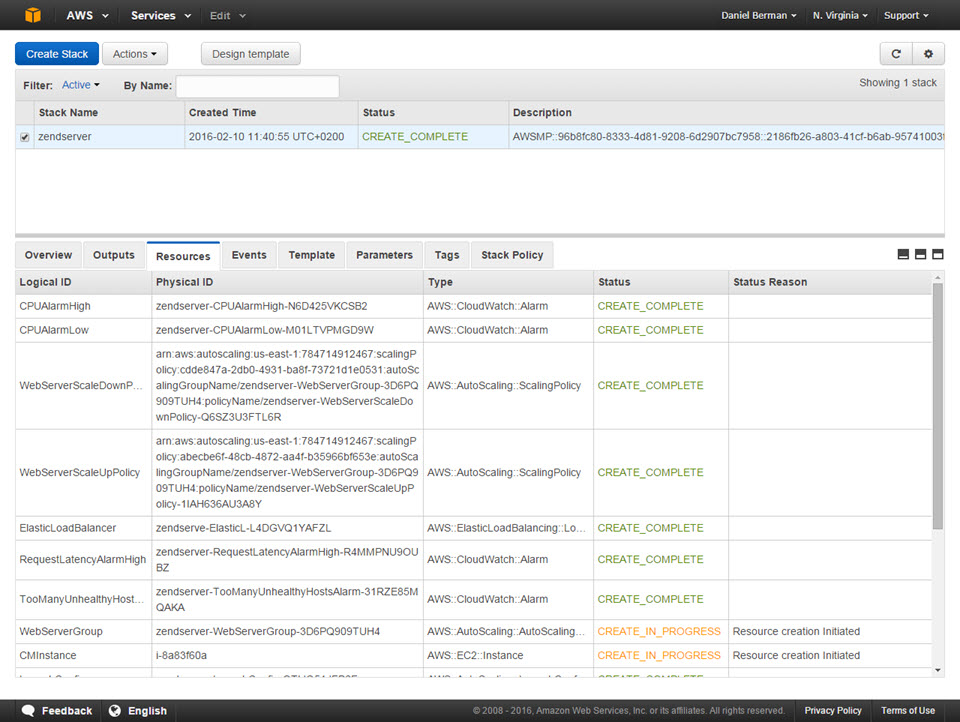Expand the Support menu
Viewport: 960px width, 722px height.
906,15
